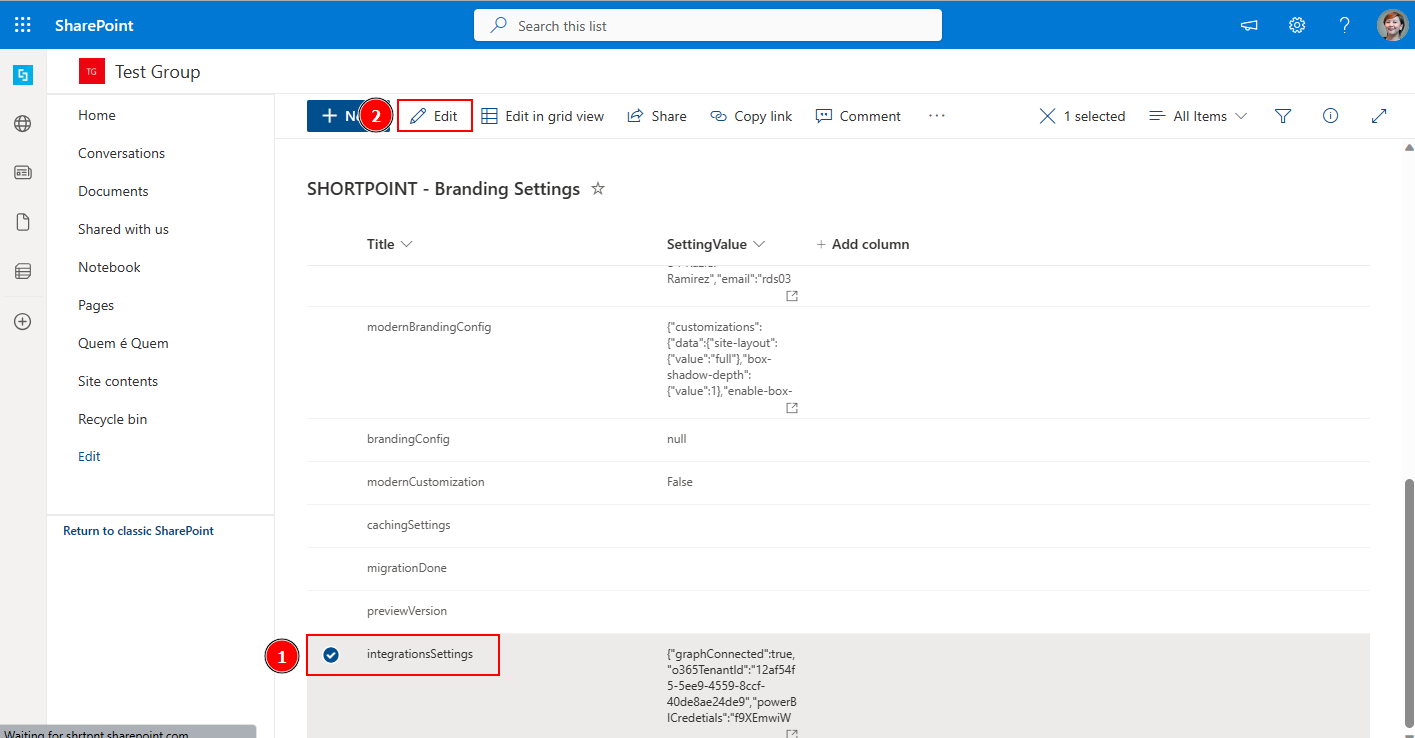Open the news icon in left rail

(x=23, y=173)
